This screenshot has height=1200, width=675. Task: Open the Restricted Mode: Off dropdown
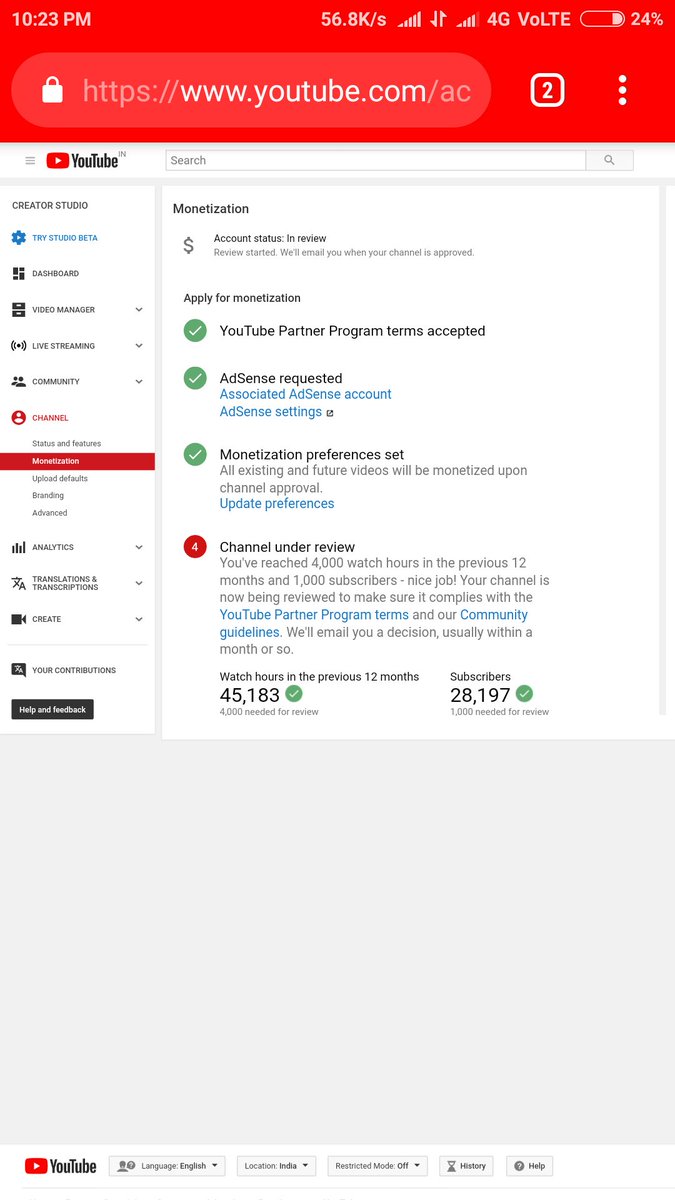(378, 1166)
